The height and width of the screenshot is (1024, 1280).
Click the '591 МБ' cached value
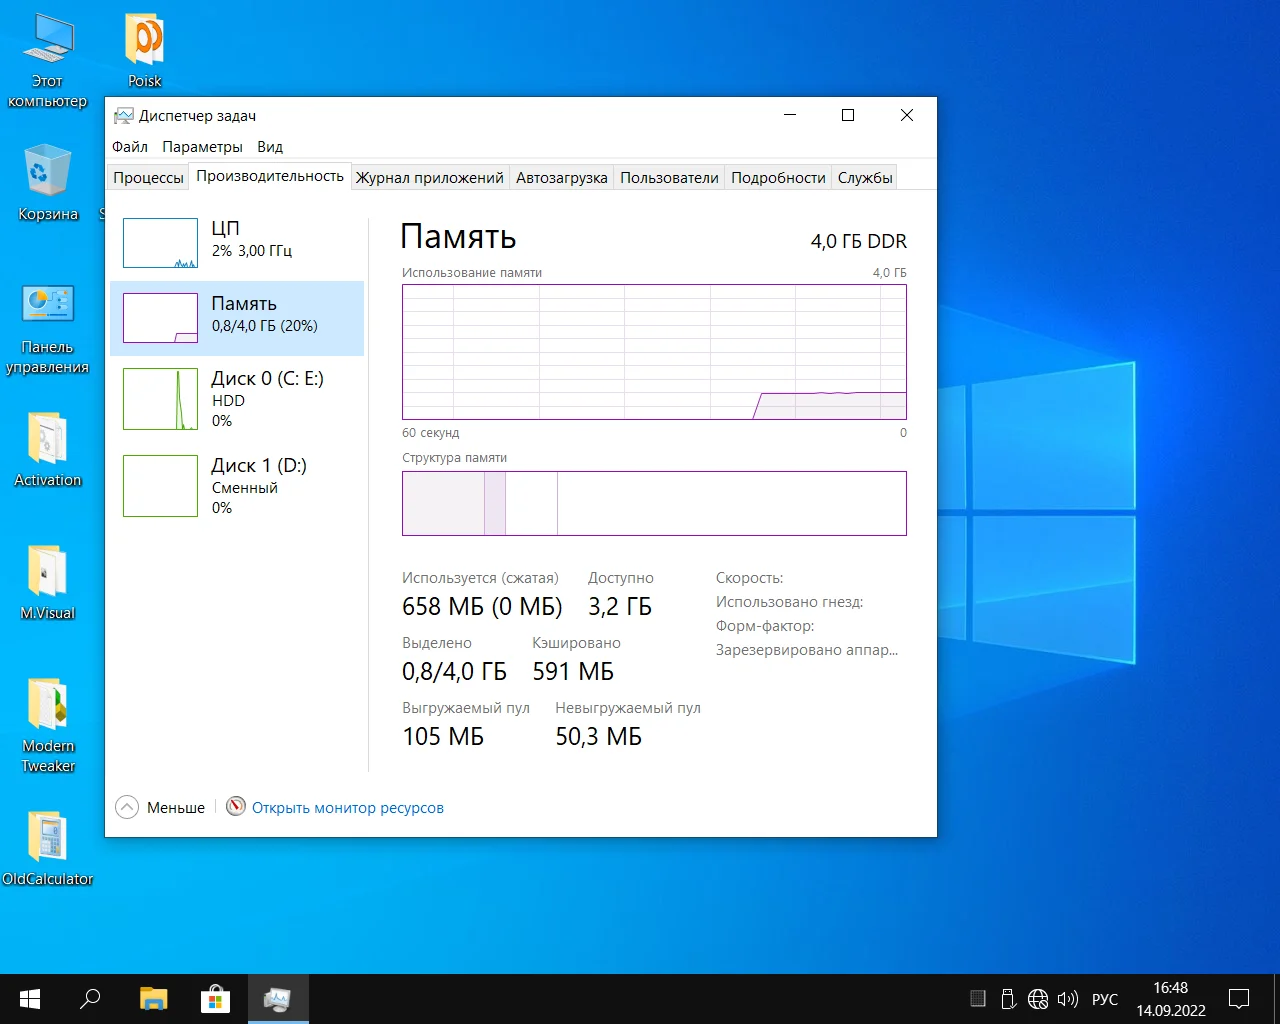click(573, 671)
